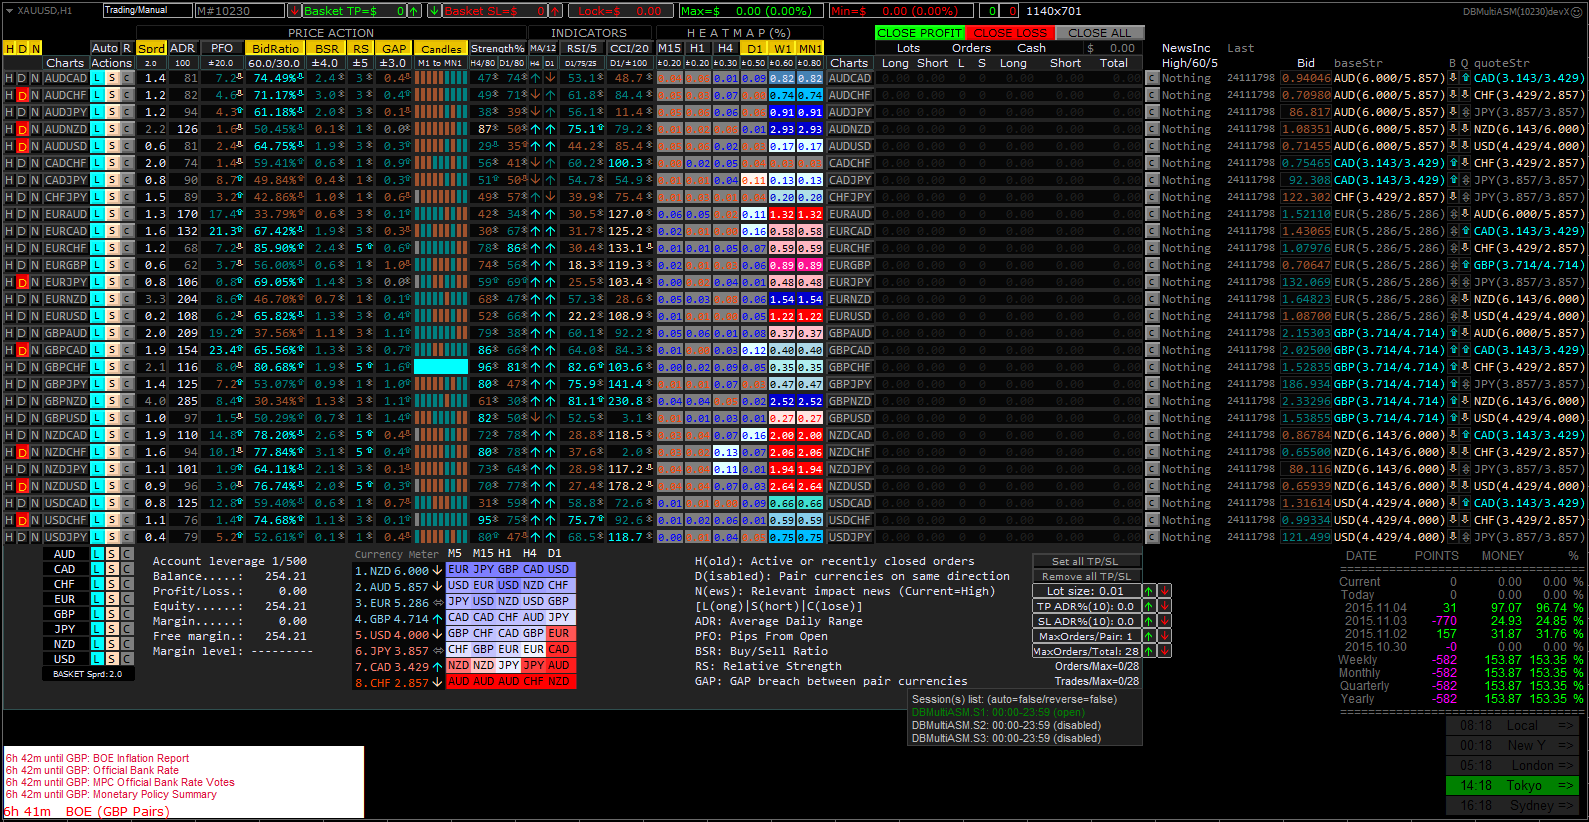Expand London session clock arrow
Image resolution: width=1589 pixels, height=822 pixels.
coord(1565,766)
